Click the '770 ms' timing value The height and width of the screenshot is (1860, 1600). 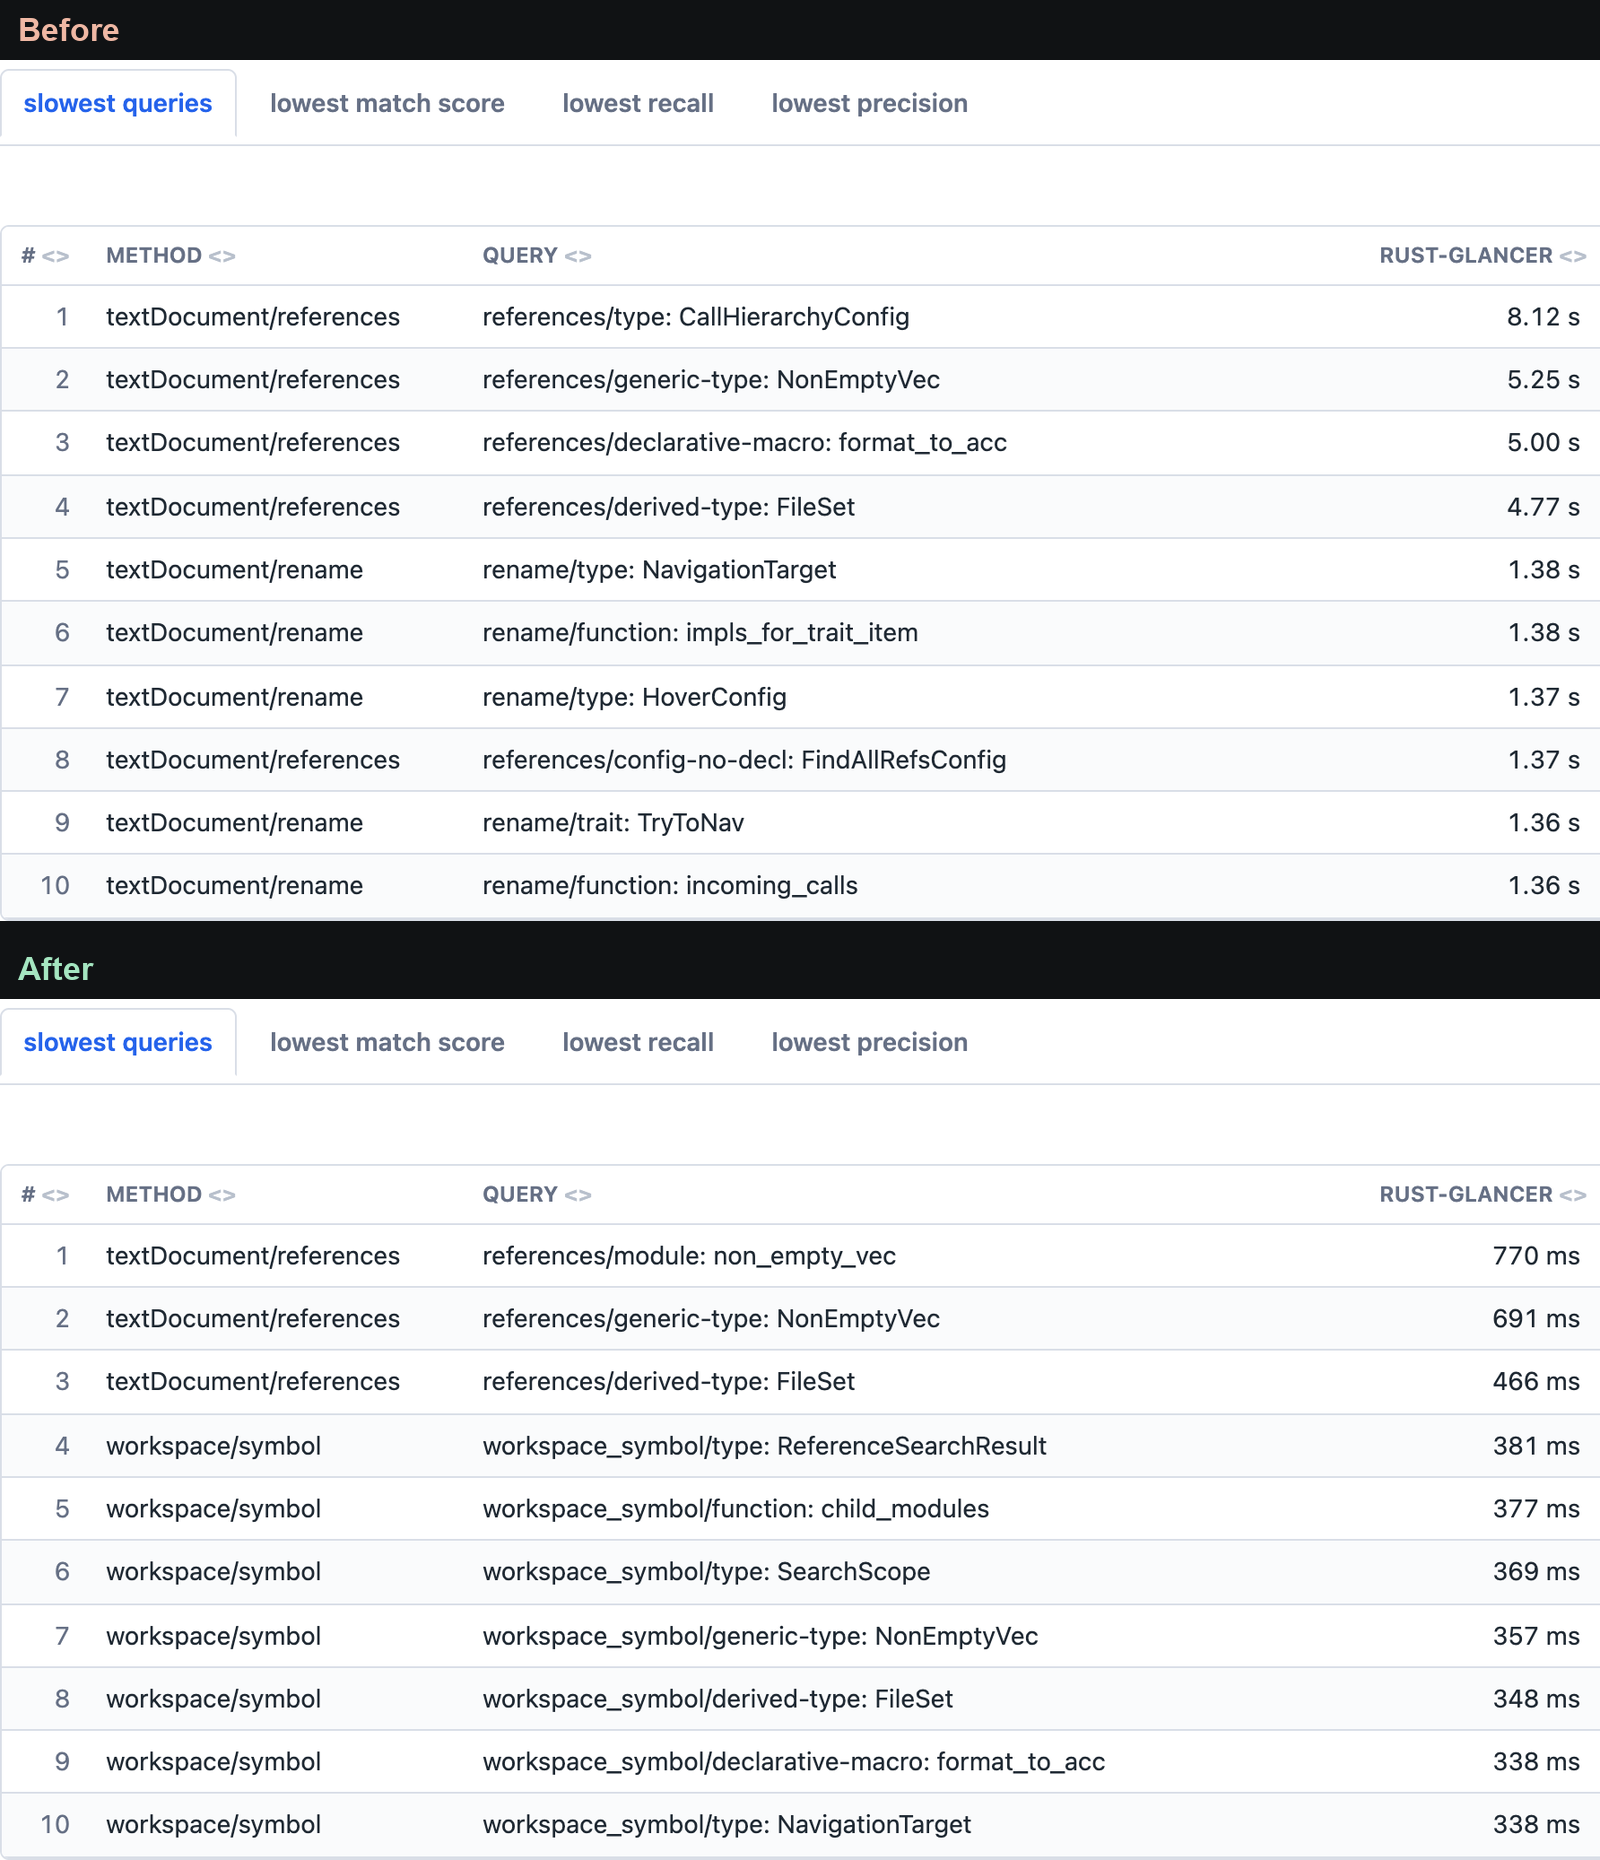click(x=1536, y=1256)
